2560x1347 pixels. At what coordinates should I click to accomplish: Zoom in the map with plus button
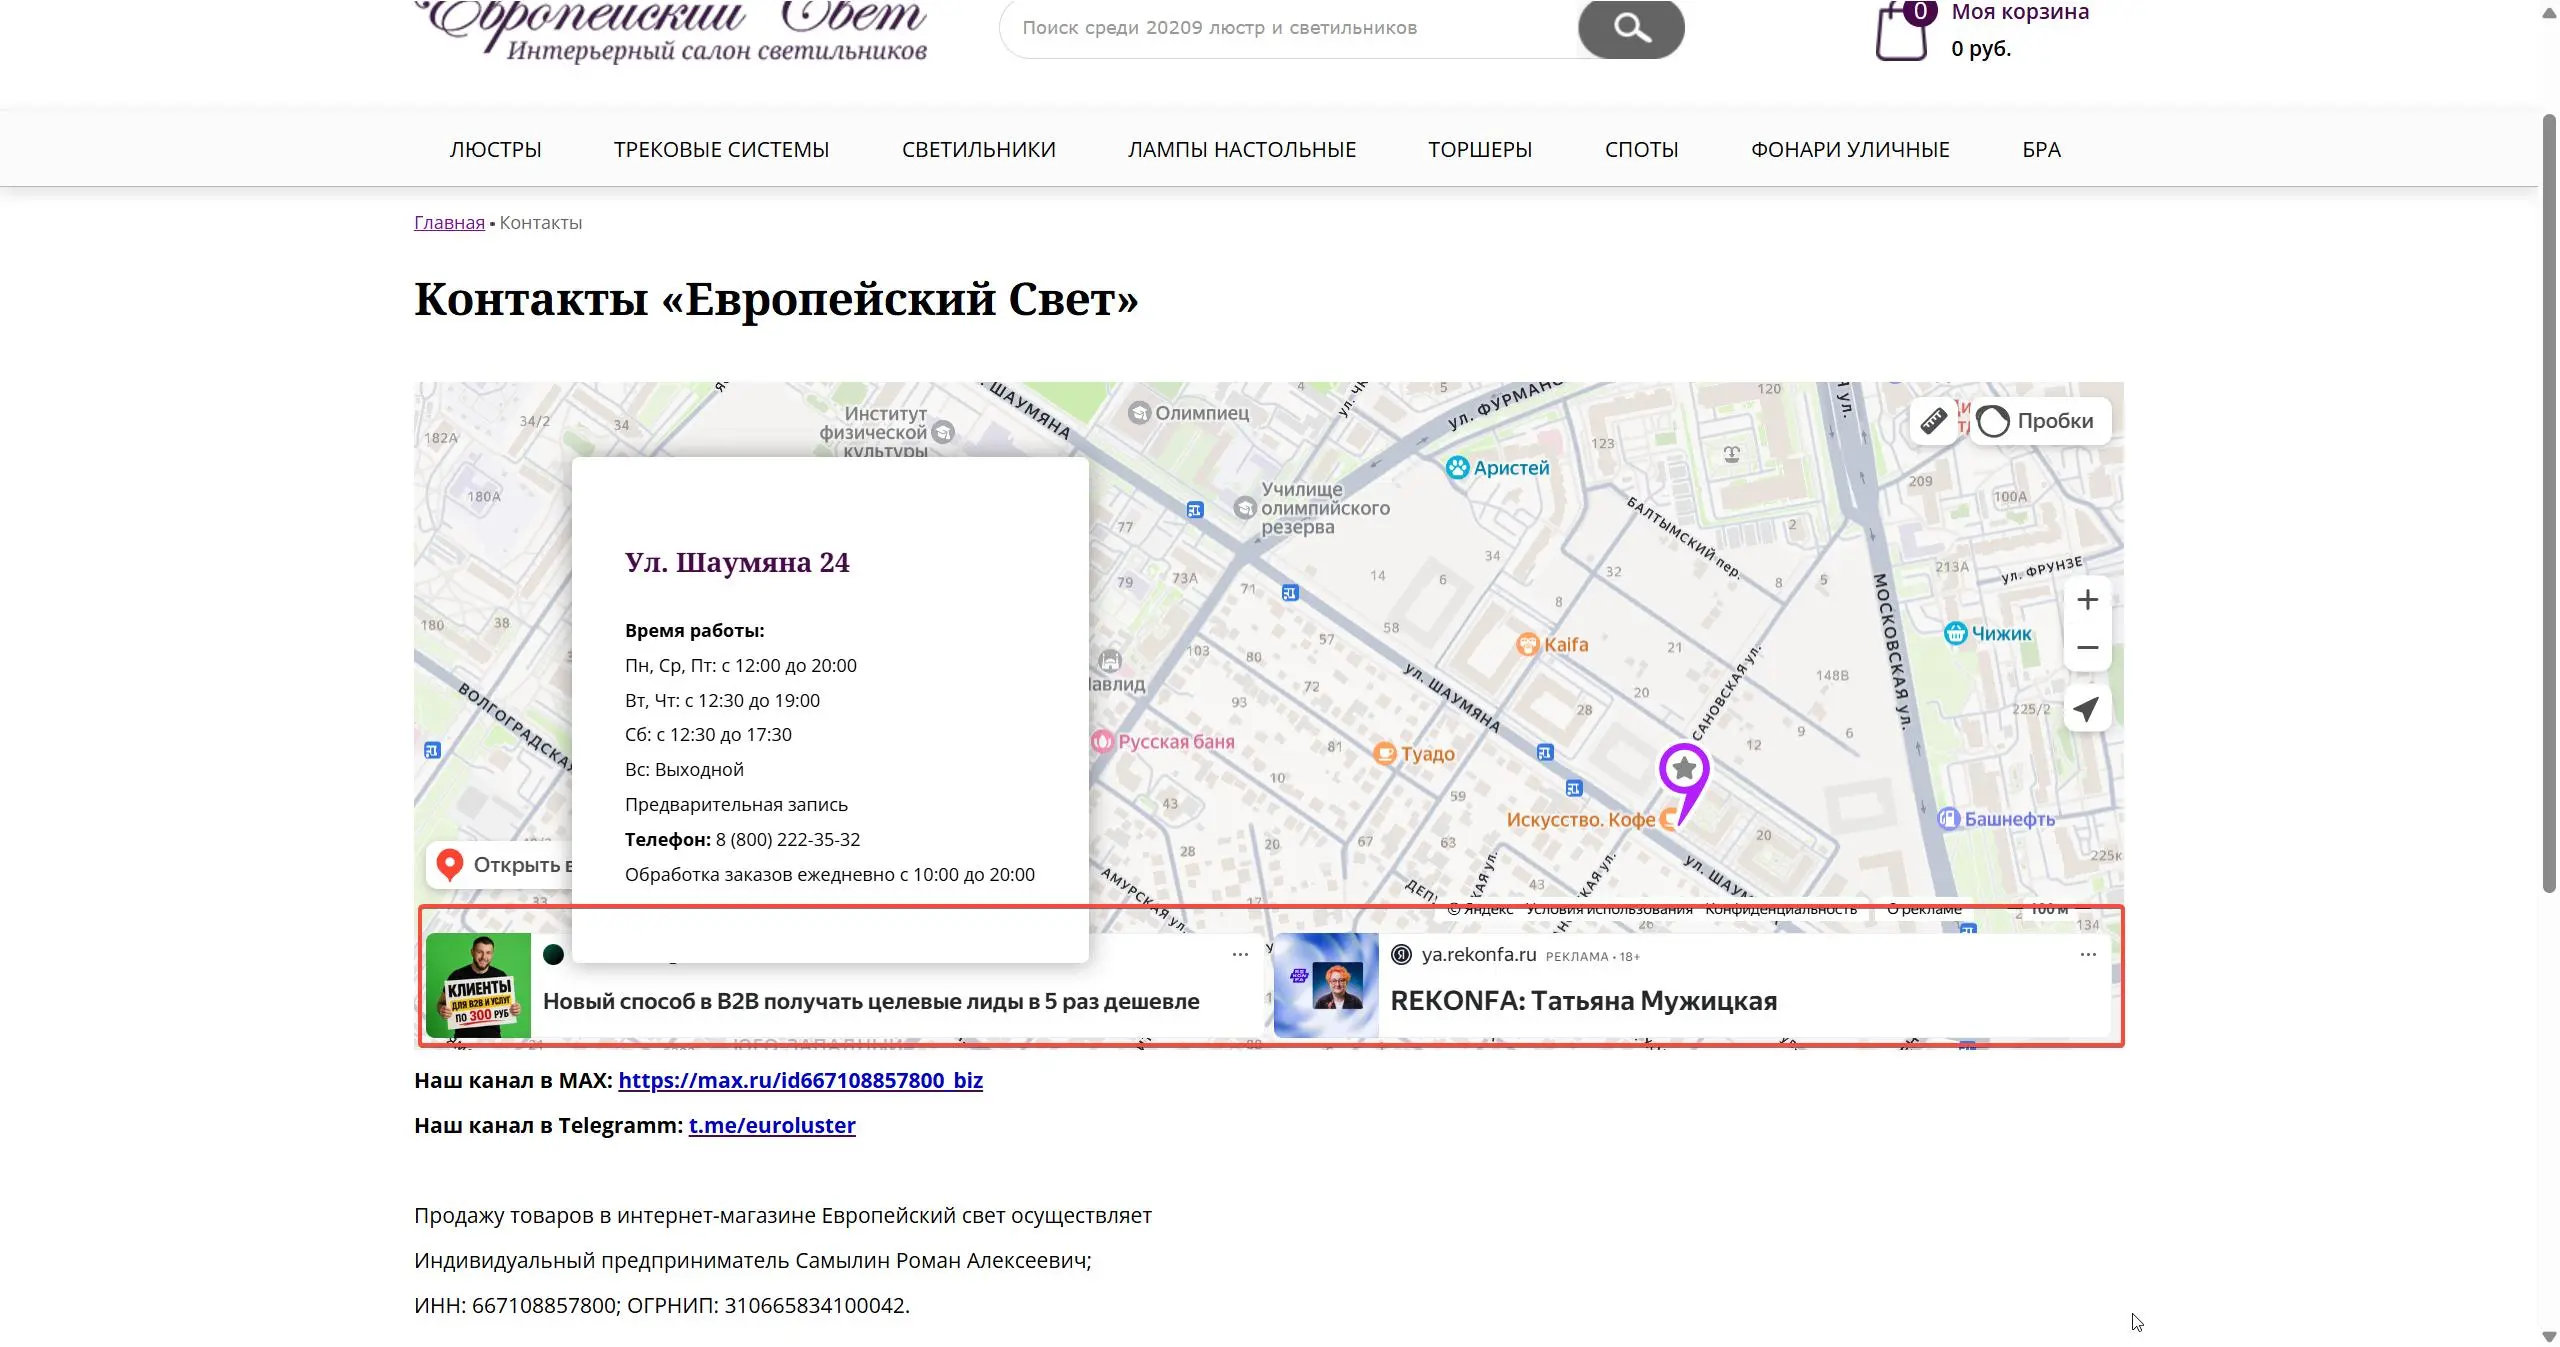[2087, 600]
